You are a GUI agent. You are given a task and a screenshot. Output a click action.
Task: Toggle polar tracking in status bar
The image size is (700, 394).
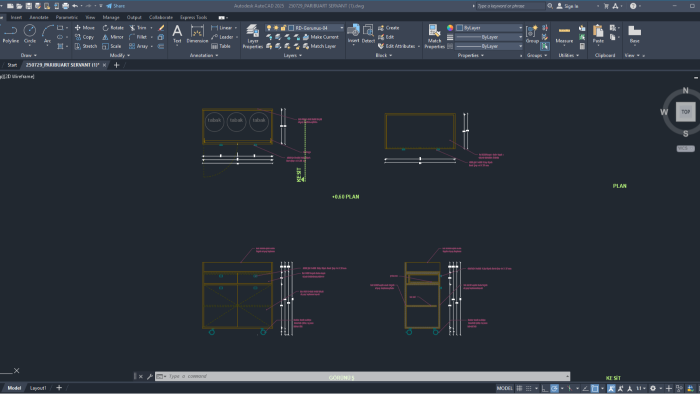point(554,388)
